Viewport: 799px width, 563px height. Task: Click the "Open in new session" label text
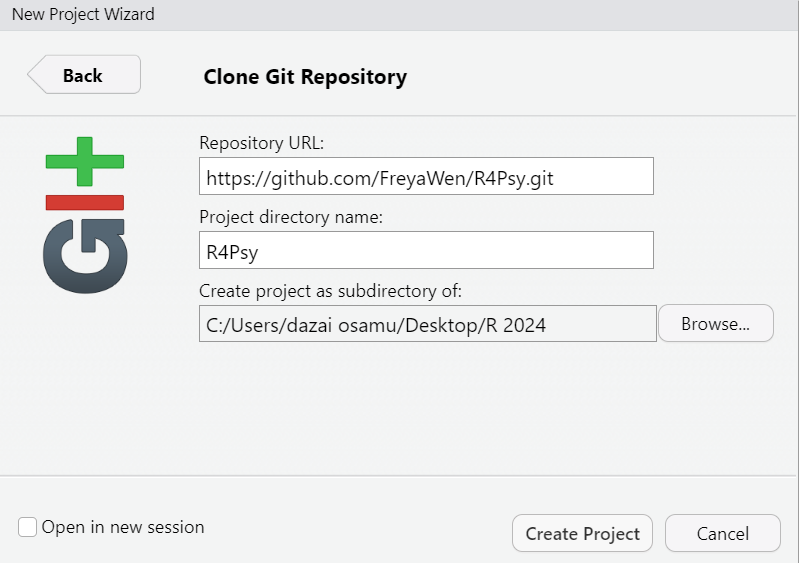coord(122,527)
